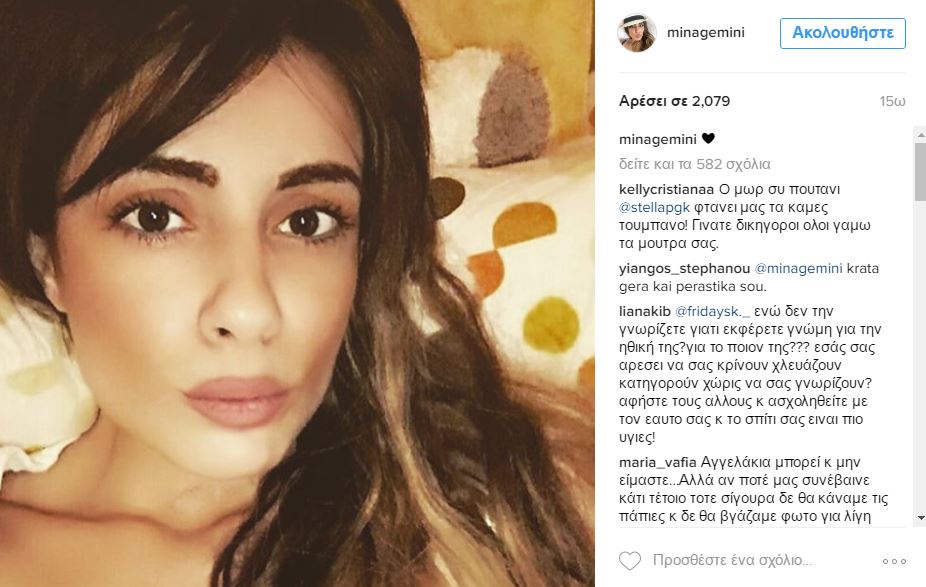
Task: Click the Αρέσει σε 2,079 likes count
Action: [x=674, y=102]
